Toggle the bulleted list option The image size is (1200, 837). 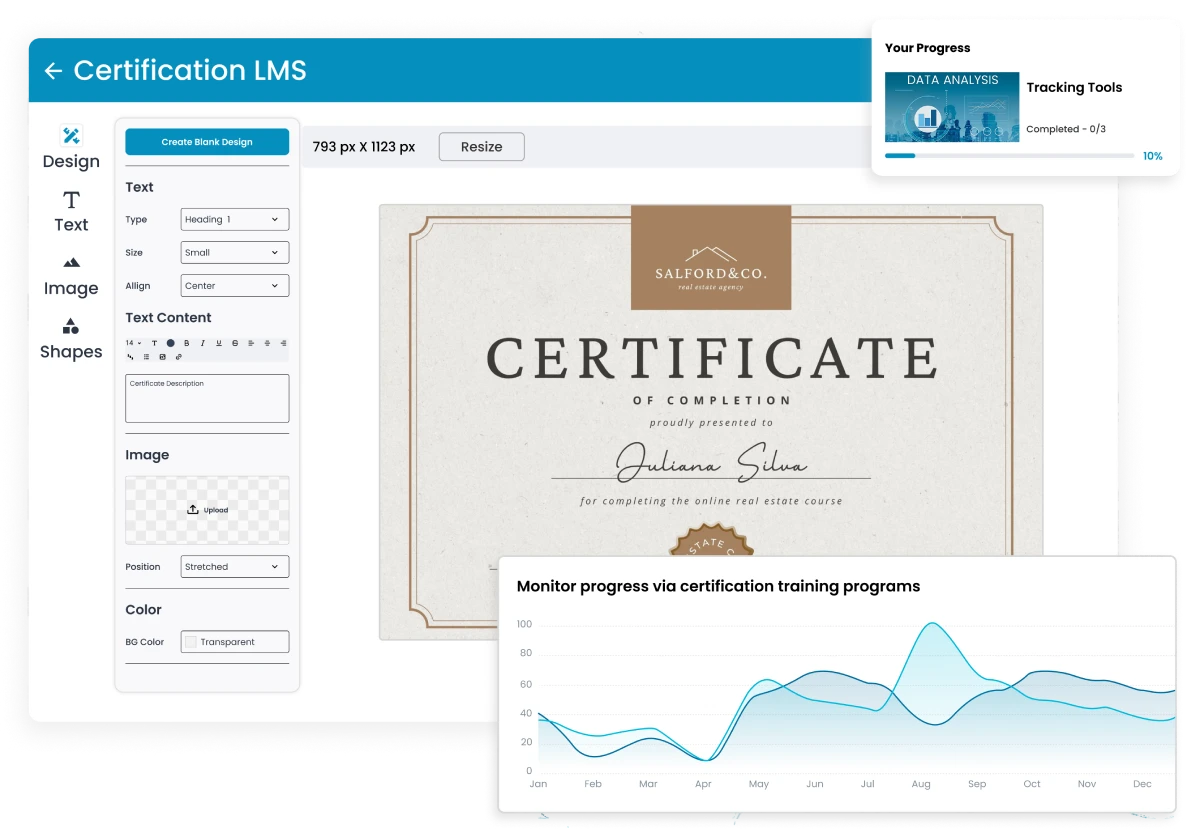click(147, 357)
